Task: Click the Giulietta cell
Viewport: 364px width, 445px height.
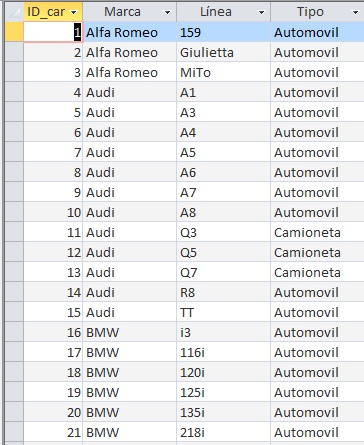Action: 224,52
